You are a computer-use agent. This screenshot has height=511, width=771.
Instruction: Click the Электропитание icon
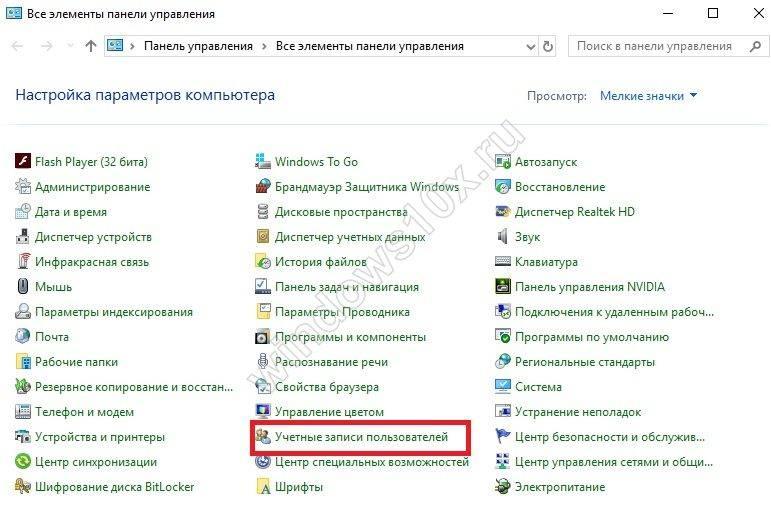point(503,487)
